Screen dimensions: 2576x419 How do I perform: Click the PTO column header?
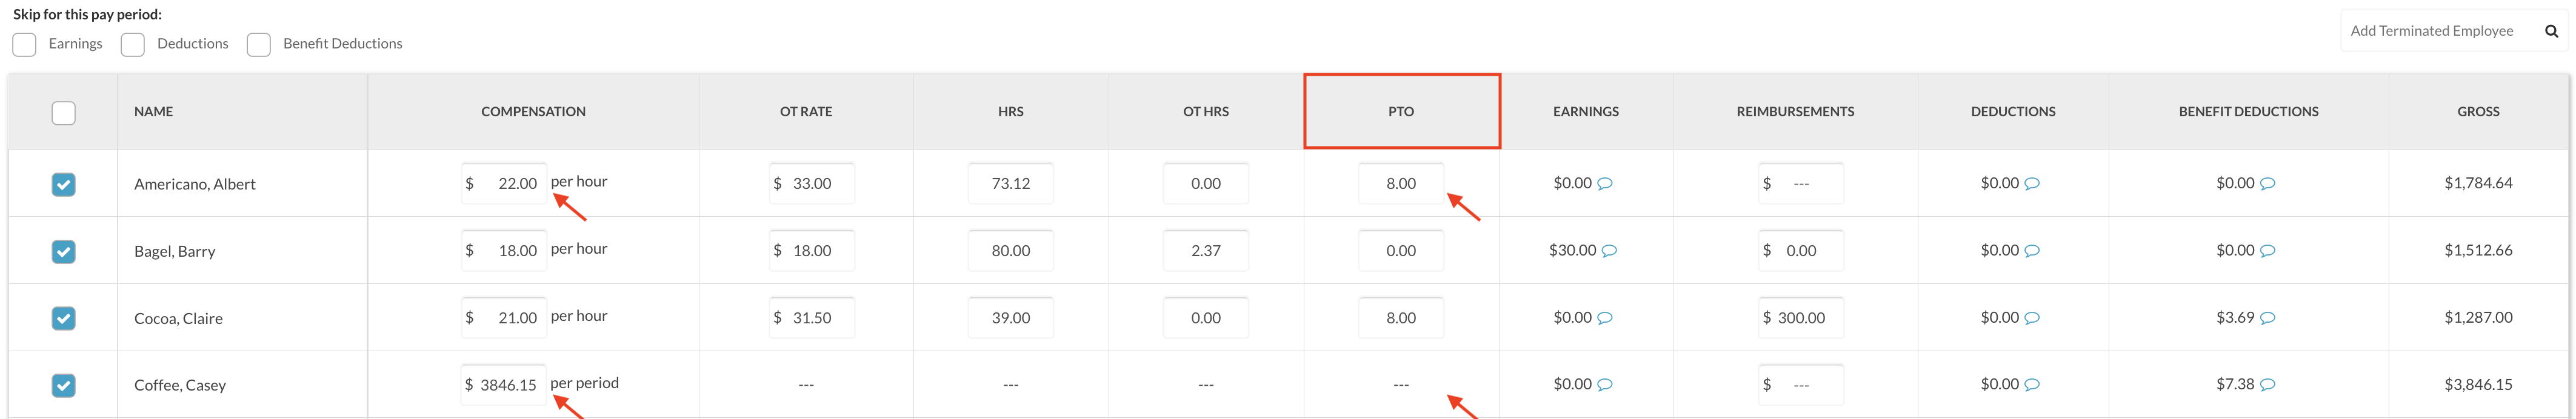coord(1401,111)
